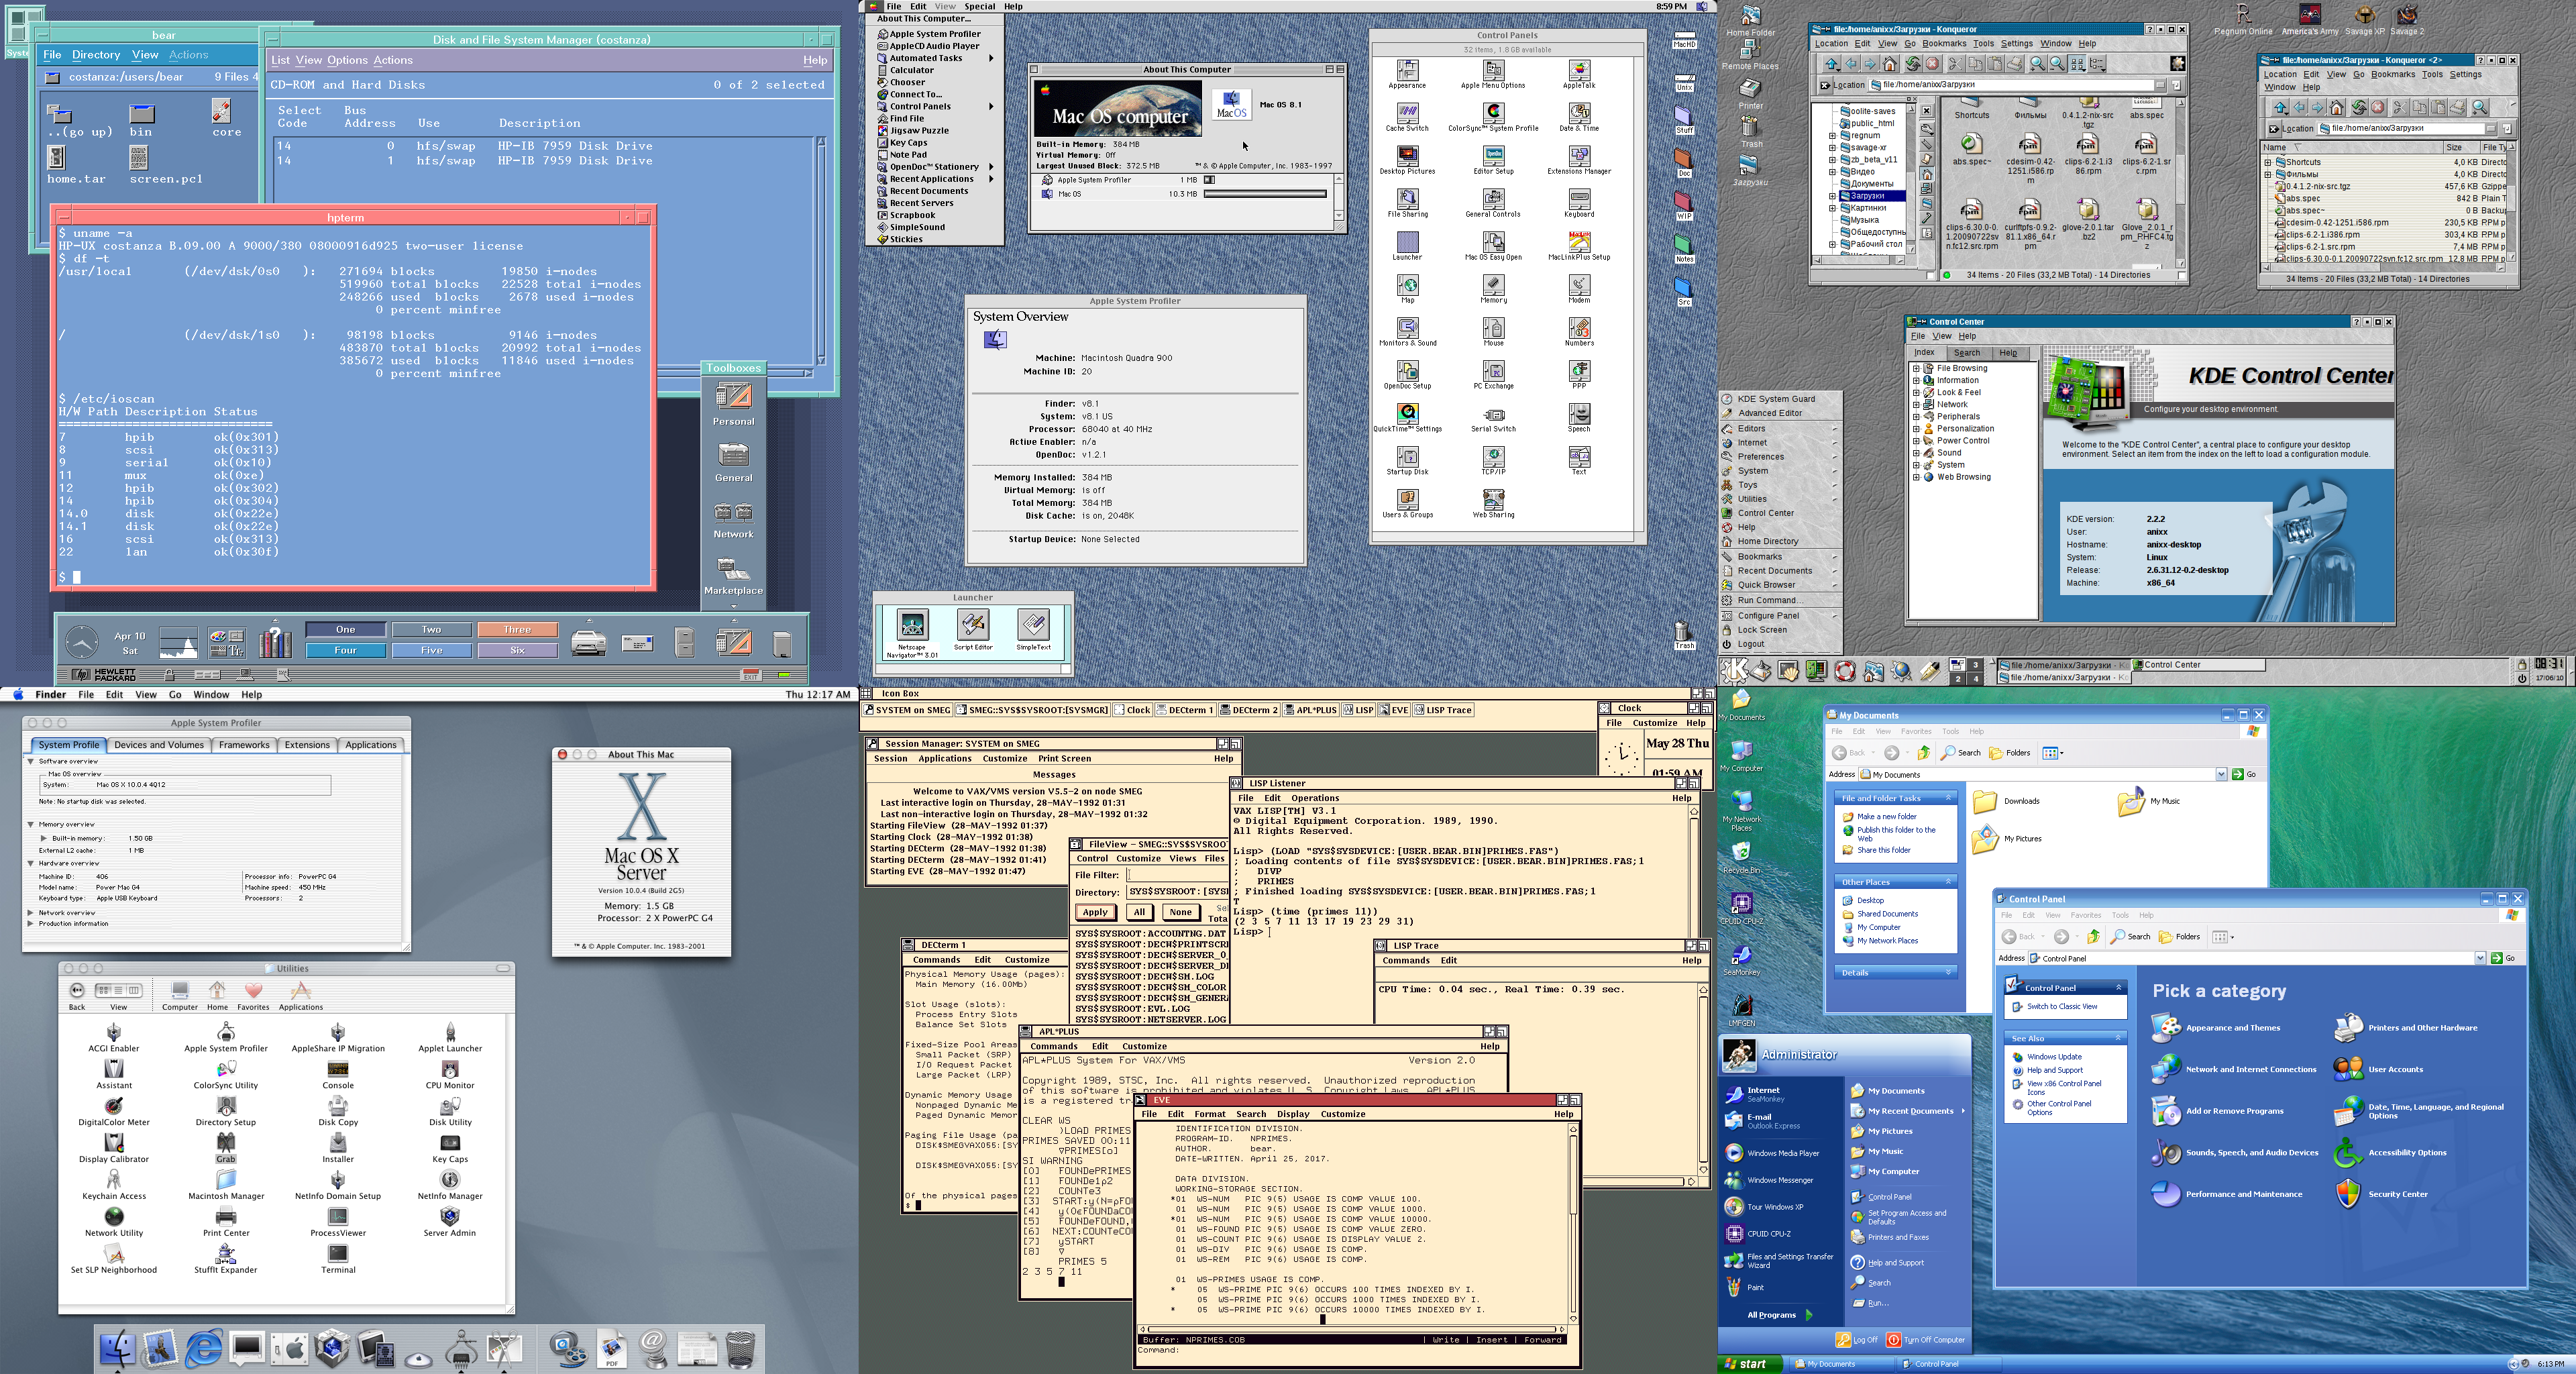Viewport: 2576px width, 1374px height.
Task: Switch Utilities window to list view
Action: point(119,990)
